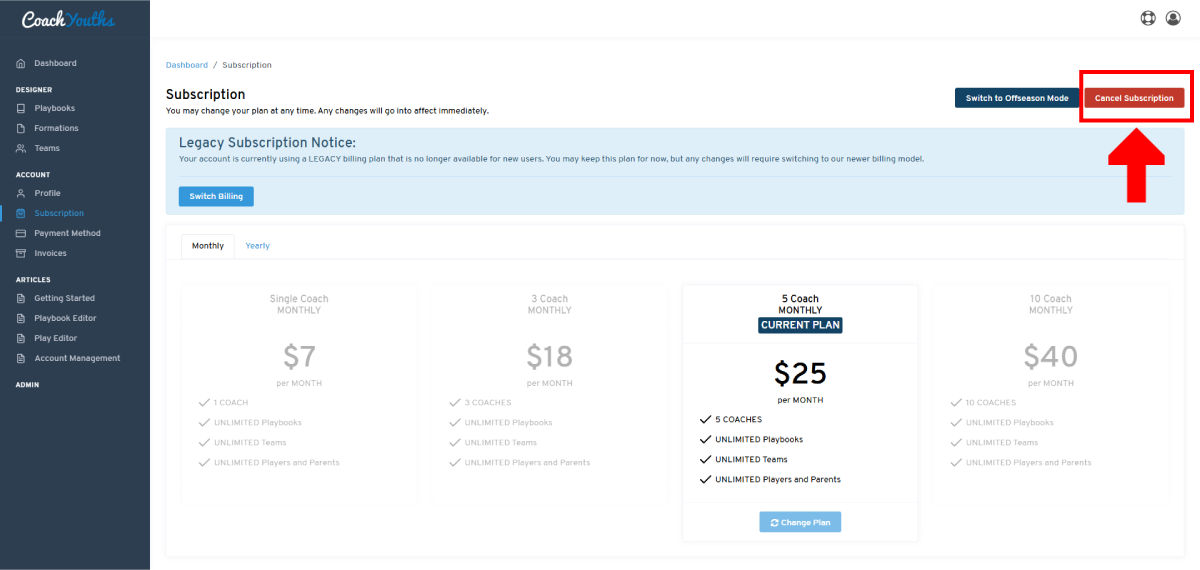Click the Play Editor article icon
The height and width of the screenshot is (570, 1200).
point(21,338)
